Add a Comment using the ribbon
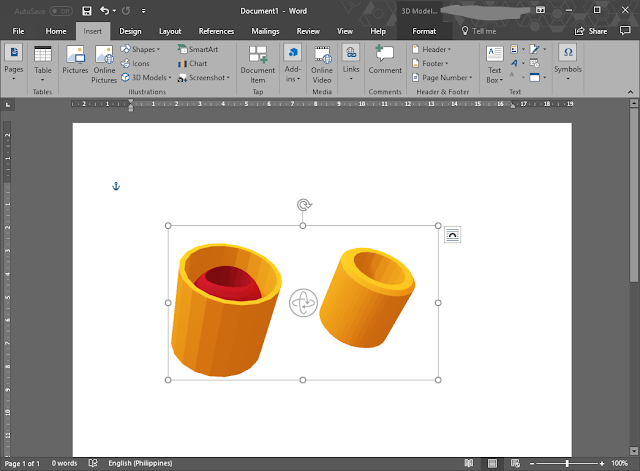The width and height of the screenshot is (640, 471). (384, 60)
